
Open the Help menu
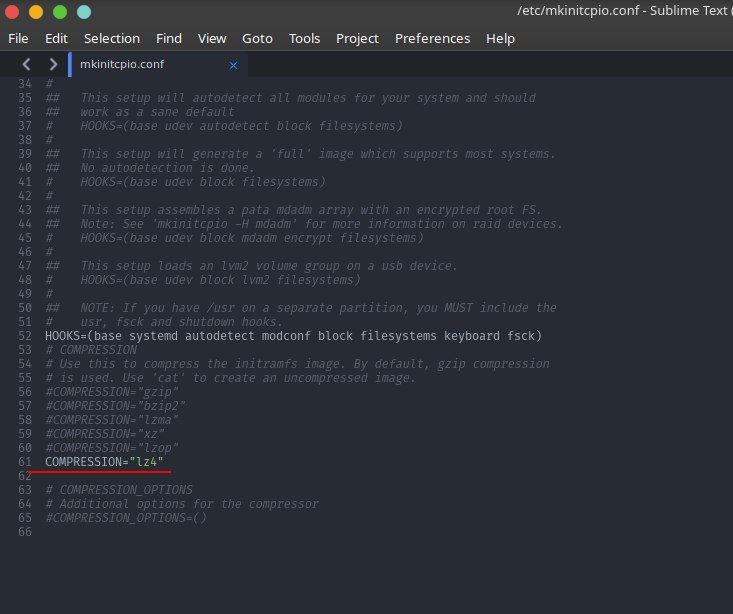[x=500, y=38]
